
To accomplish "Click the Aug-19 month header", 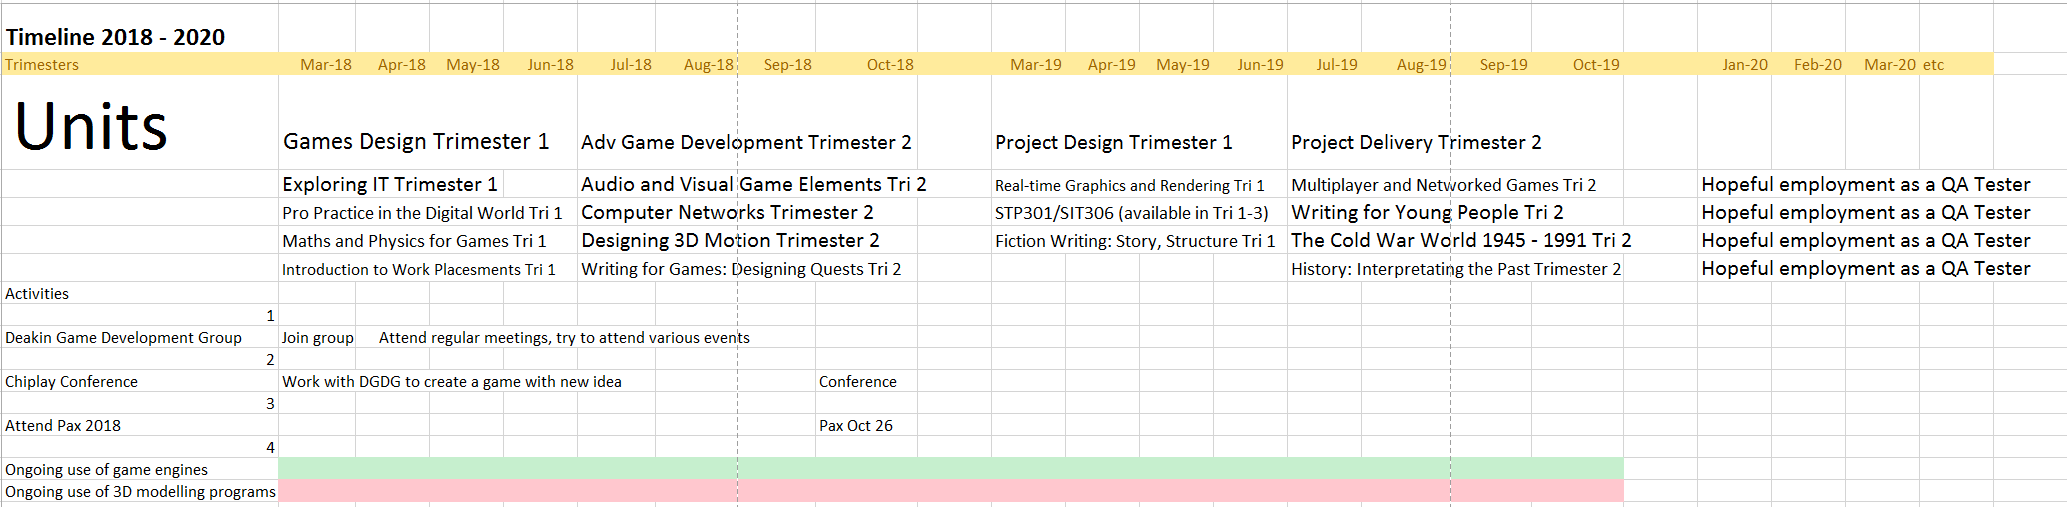I will pos(1421,65).
